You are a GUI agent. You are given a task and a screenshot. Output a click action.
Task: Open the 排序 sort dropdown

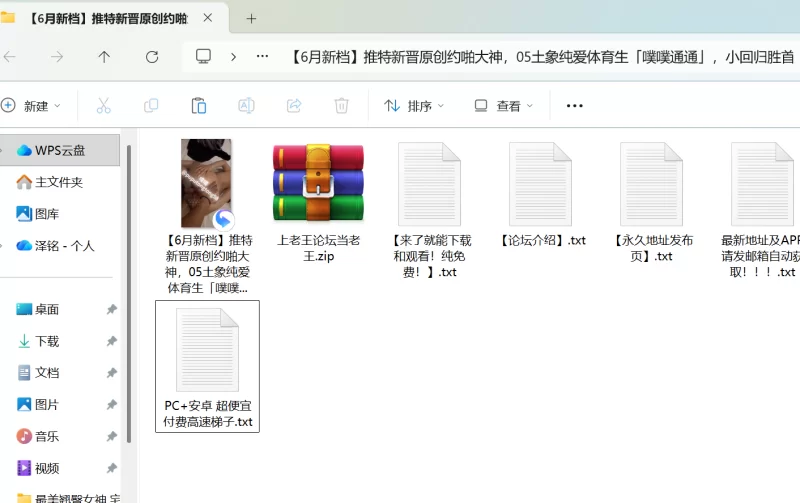tap(414, 105)
